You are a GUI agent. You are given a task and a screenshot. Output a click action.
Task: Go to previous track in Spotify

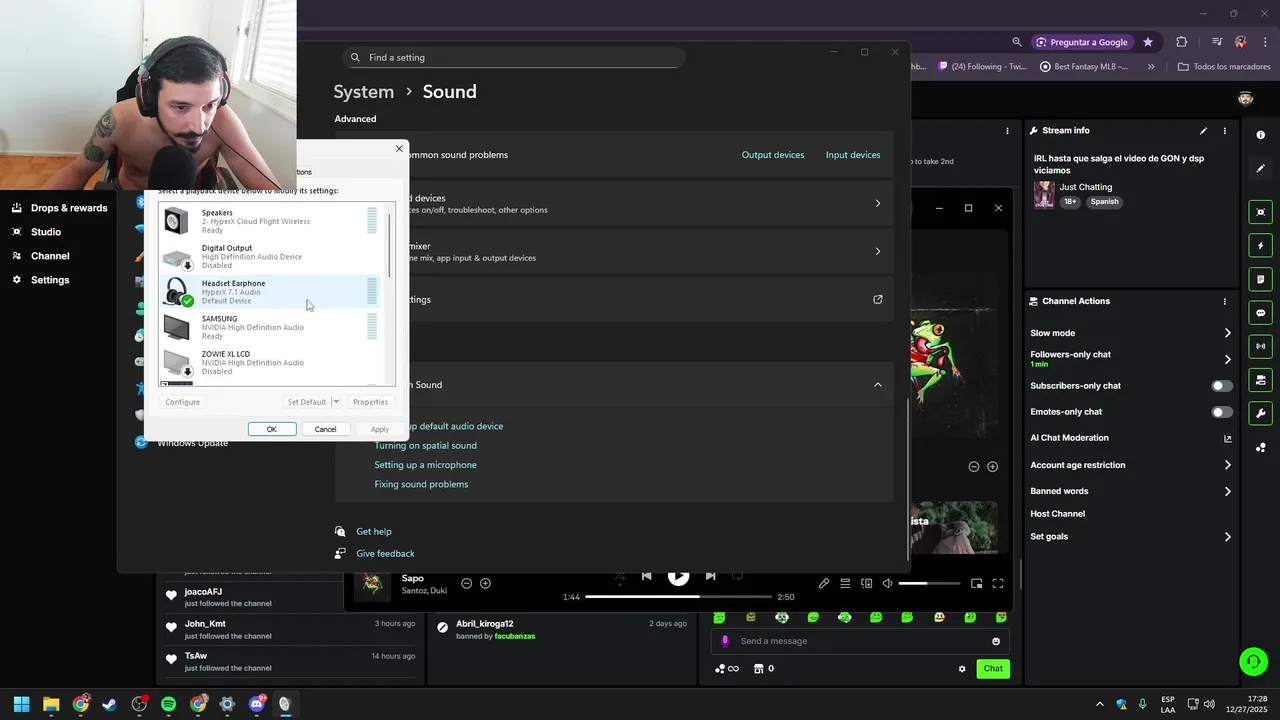[x=646, y=576]
